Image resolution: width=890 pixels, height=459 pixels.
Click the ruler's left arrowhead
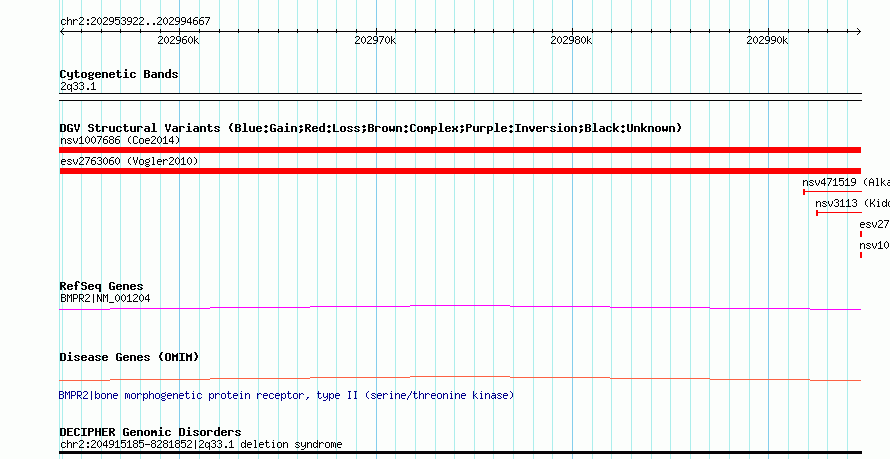(63, 32)
